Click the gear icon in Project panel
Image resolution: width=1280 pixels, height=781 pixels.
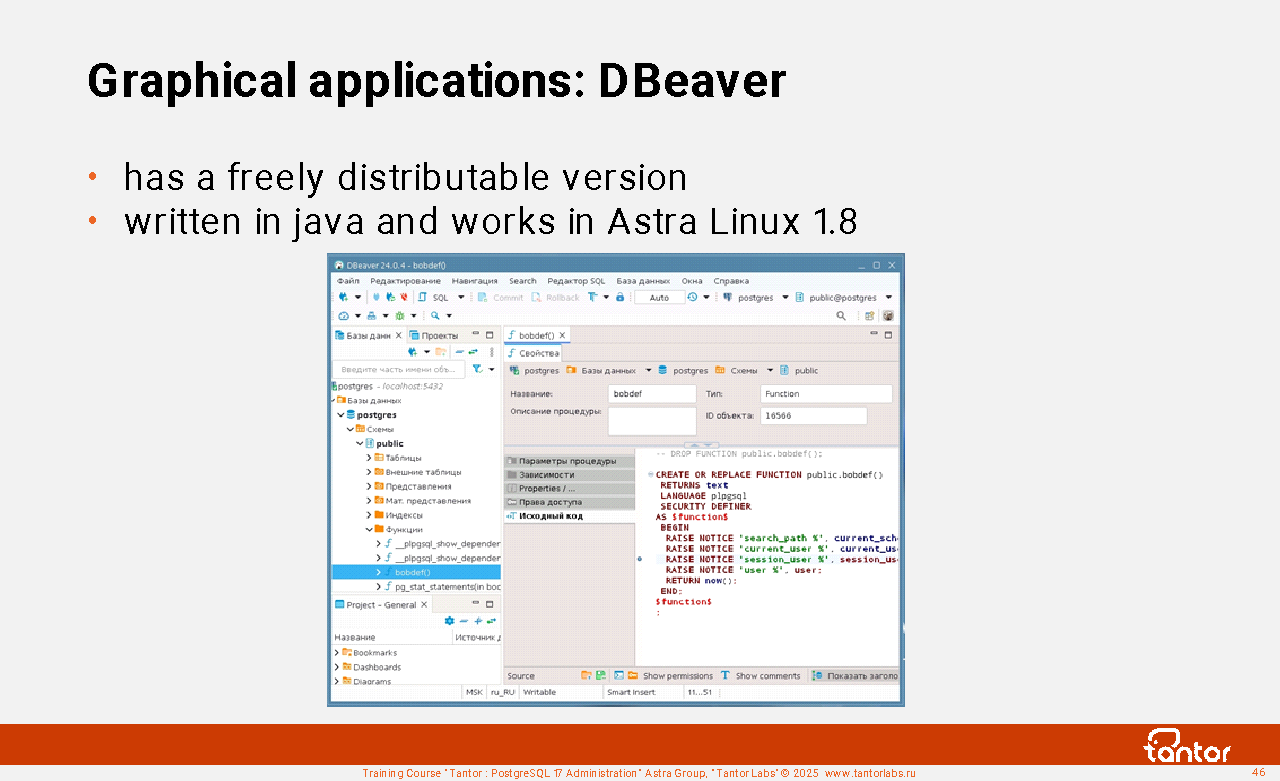pos(449,620)
